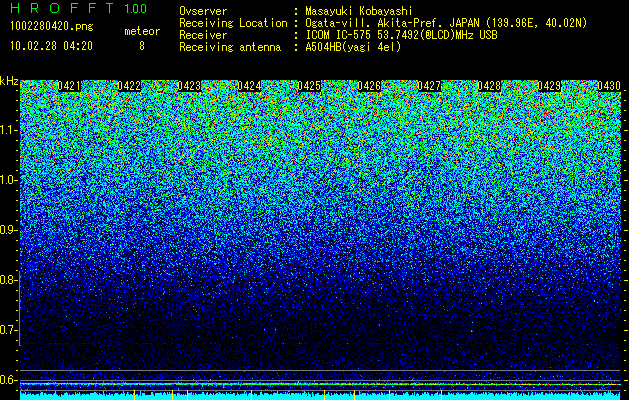629x400 pixels.
Task: Click the 0.7 frequency axis label
Action: coord(9,330)
